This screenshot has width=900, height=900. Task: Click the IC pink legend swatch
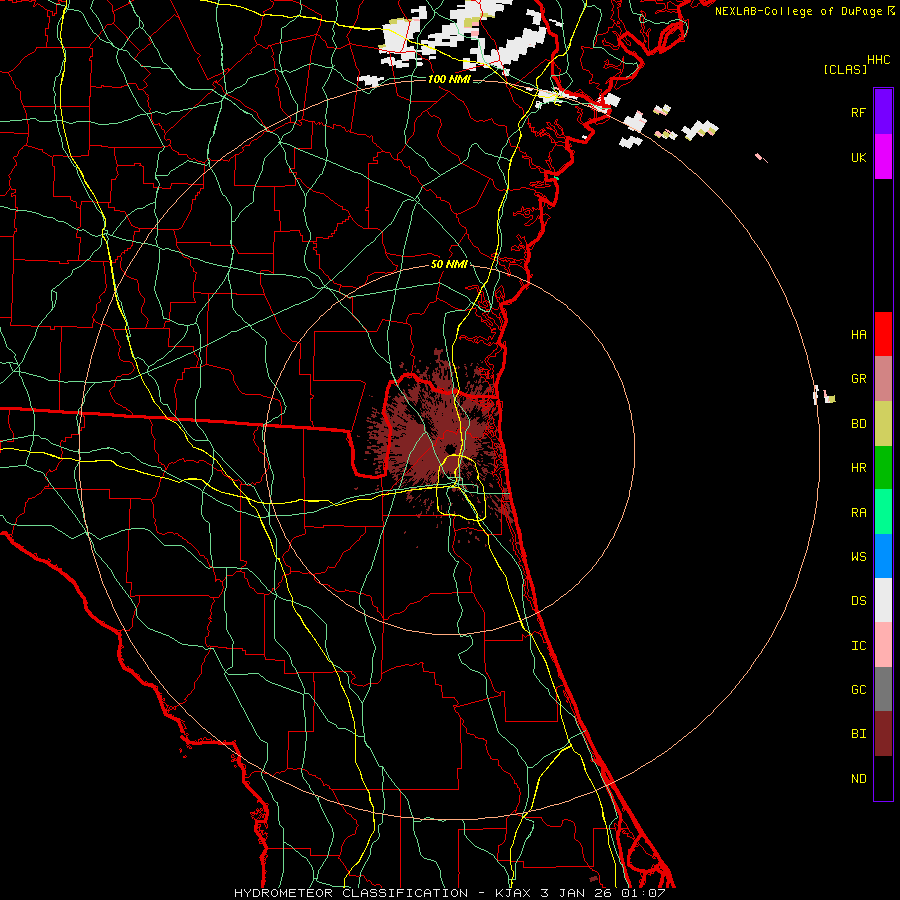click(x=883, y=645)
